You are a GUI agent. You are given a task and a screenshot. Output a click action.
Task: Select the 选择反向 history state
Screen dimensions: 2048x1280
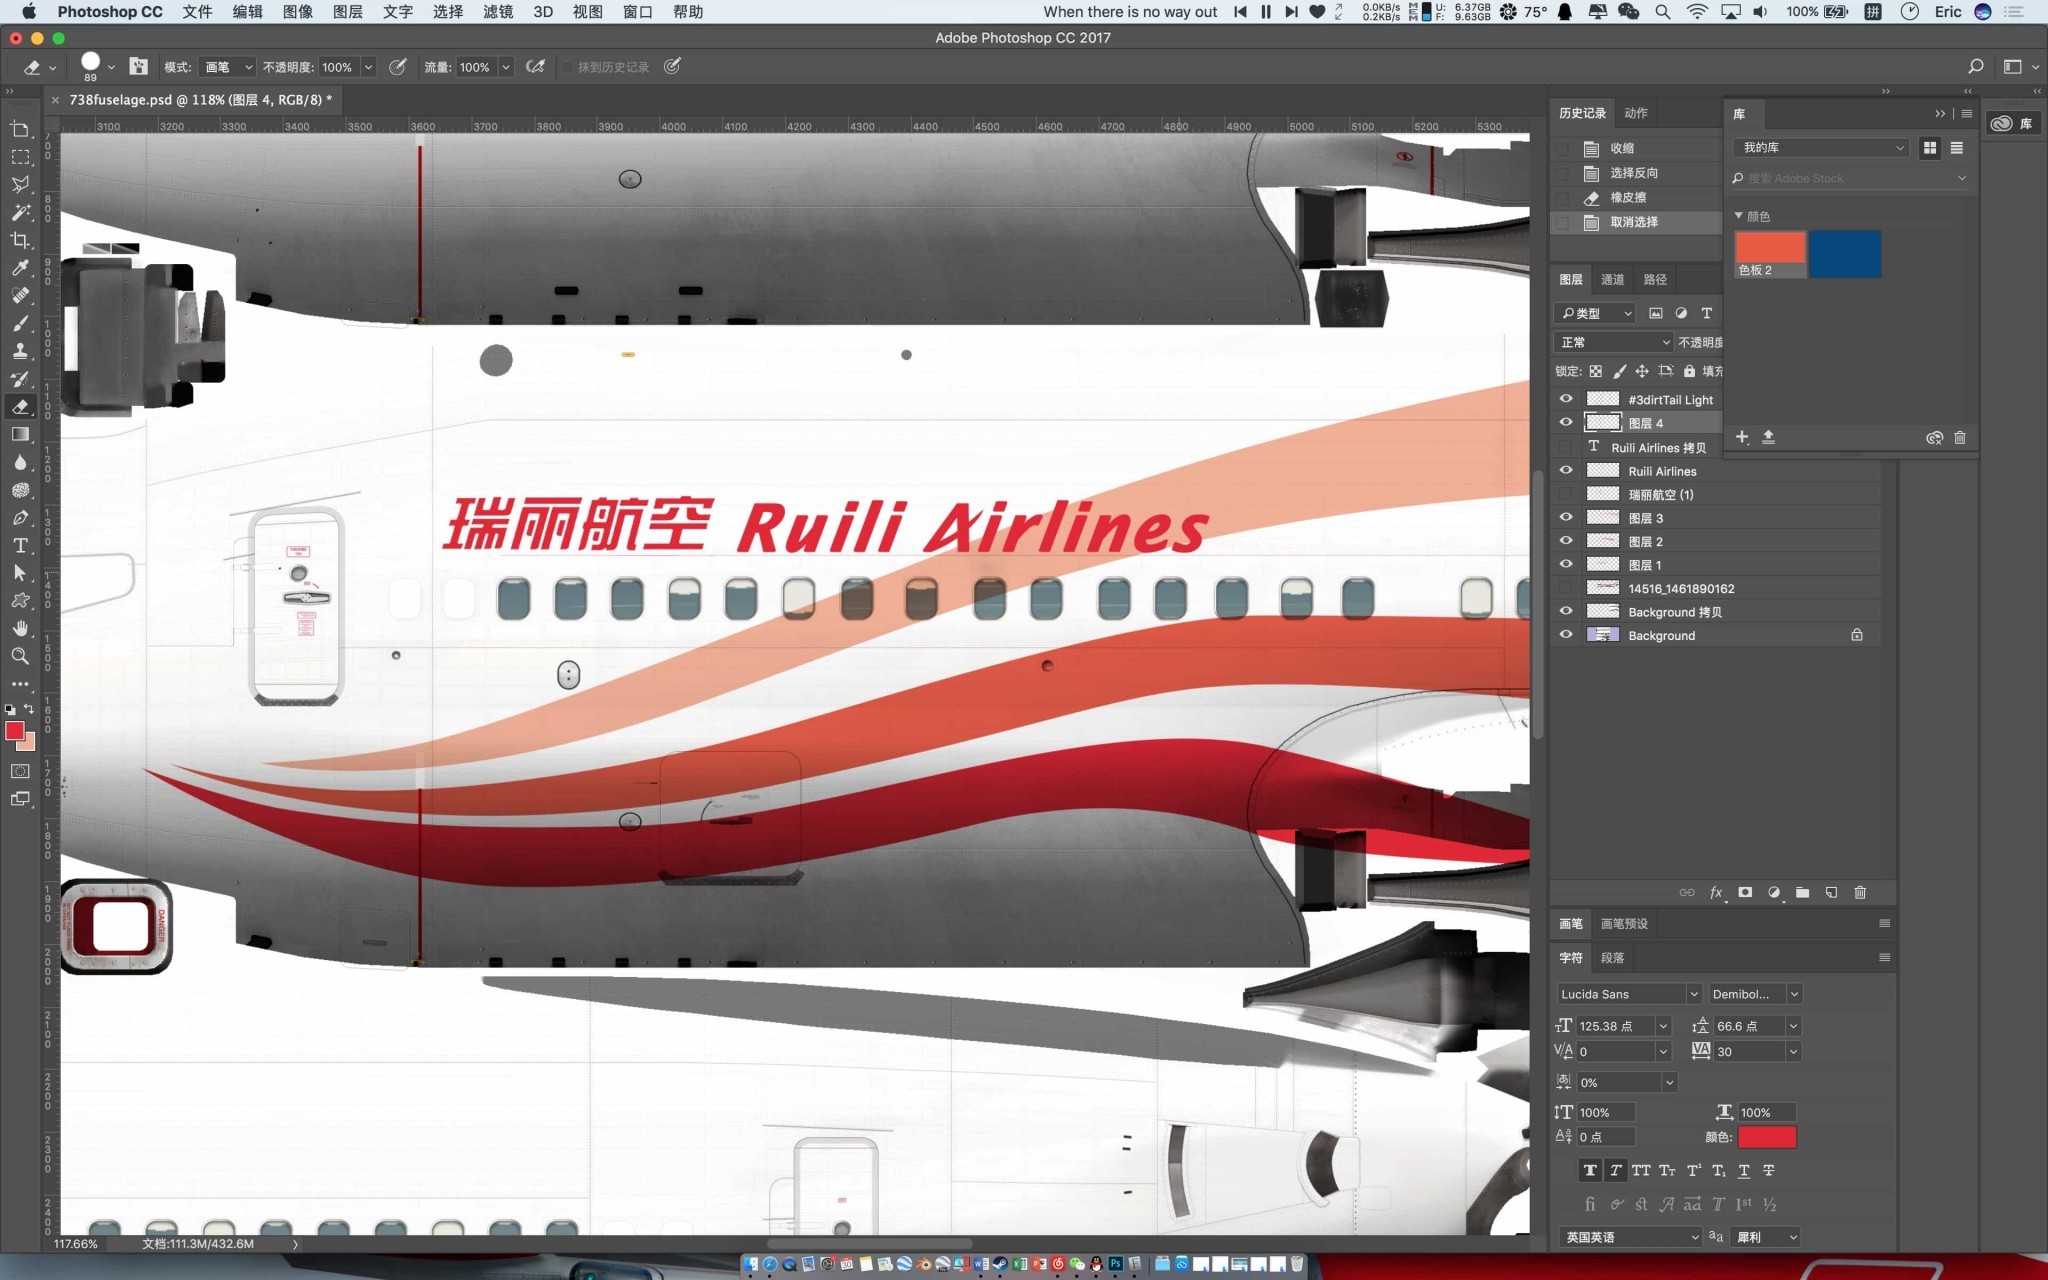point(1636,173)
